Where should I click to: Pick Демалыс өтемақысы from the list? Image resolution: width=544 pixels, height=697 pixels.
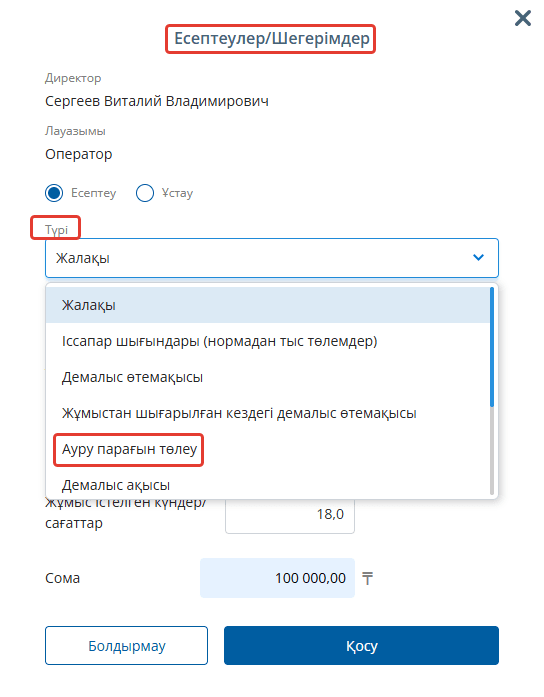268,377
